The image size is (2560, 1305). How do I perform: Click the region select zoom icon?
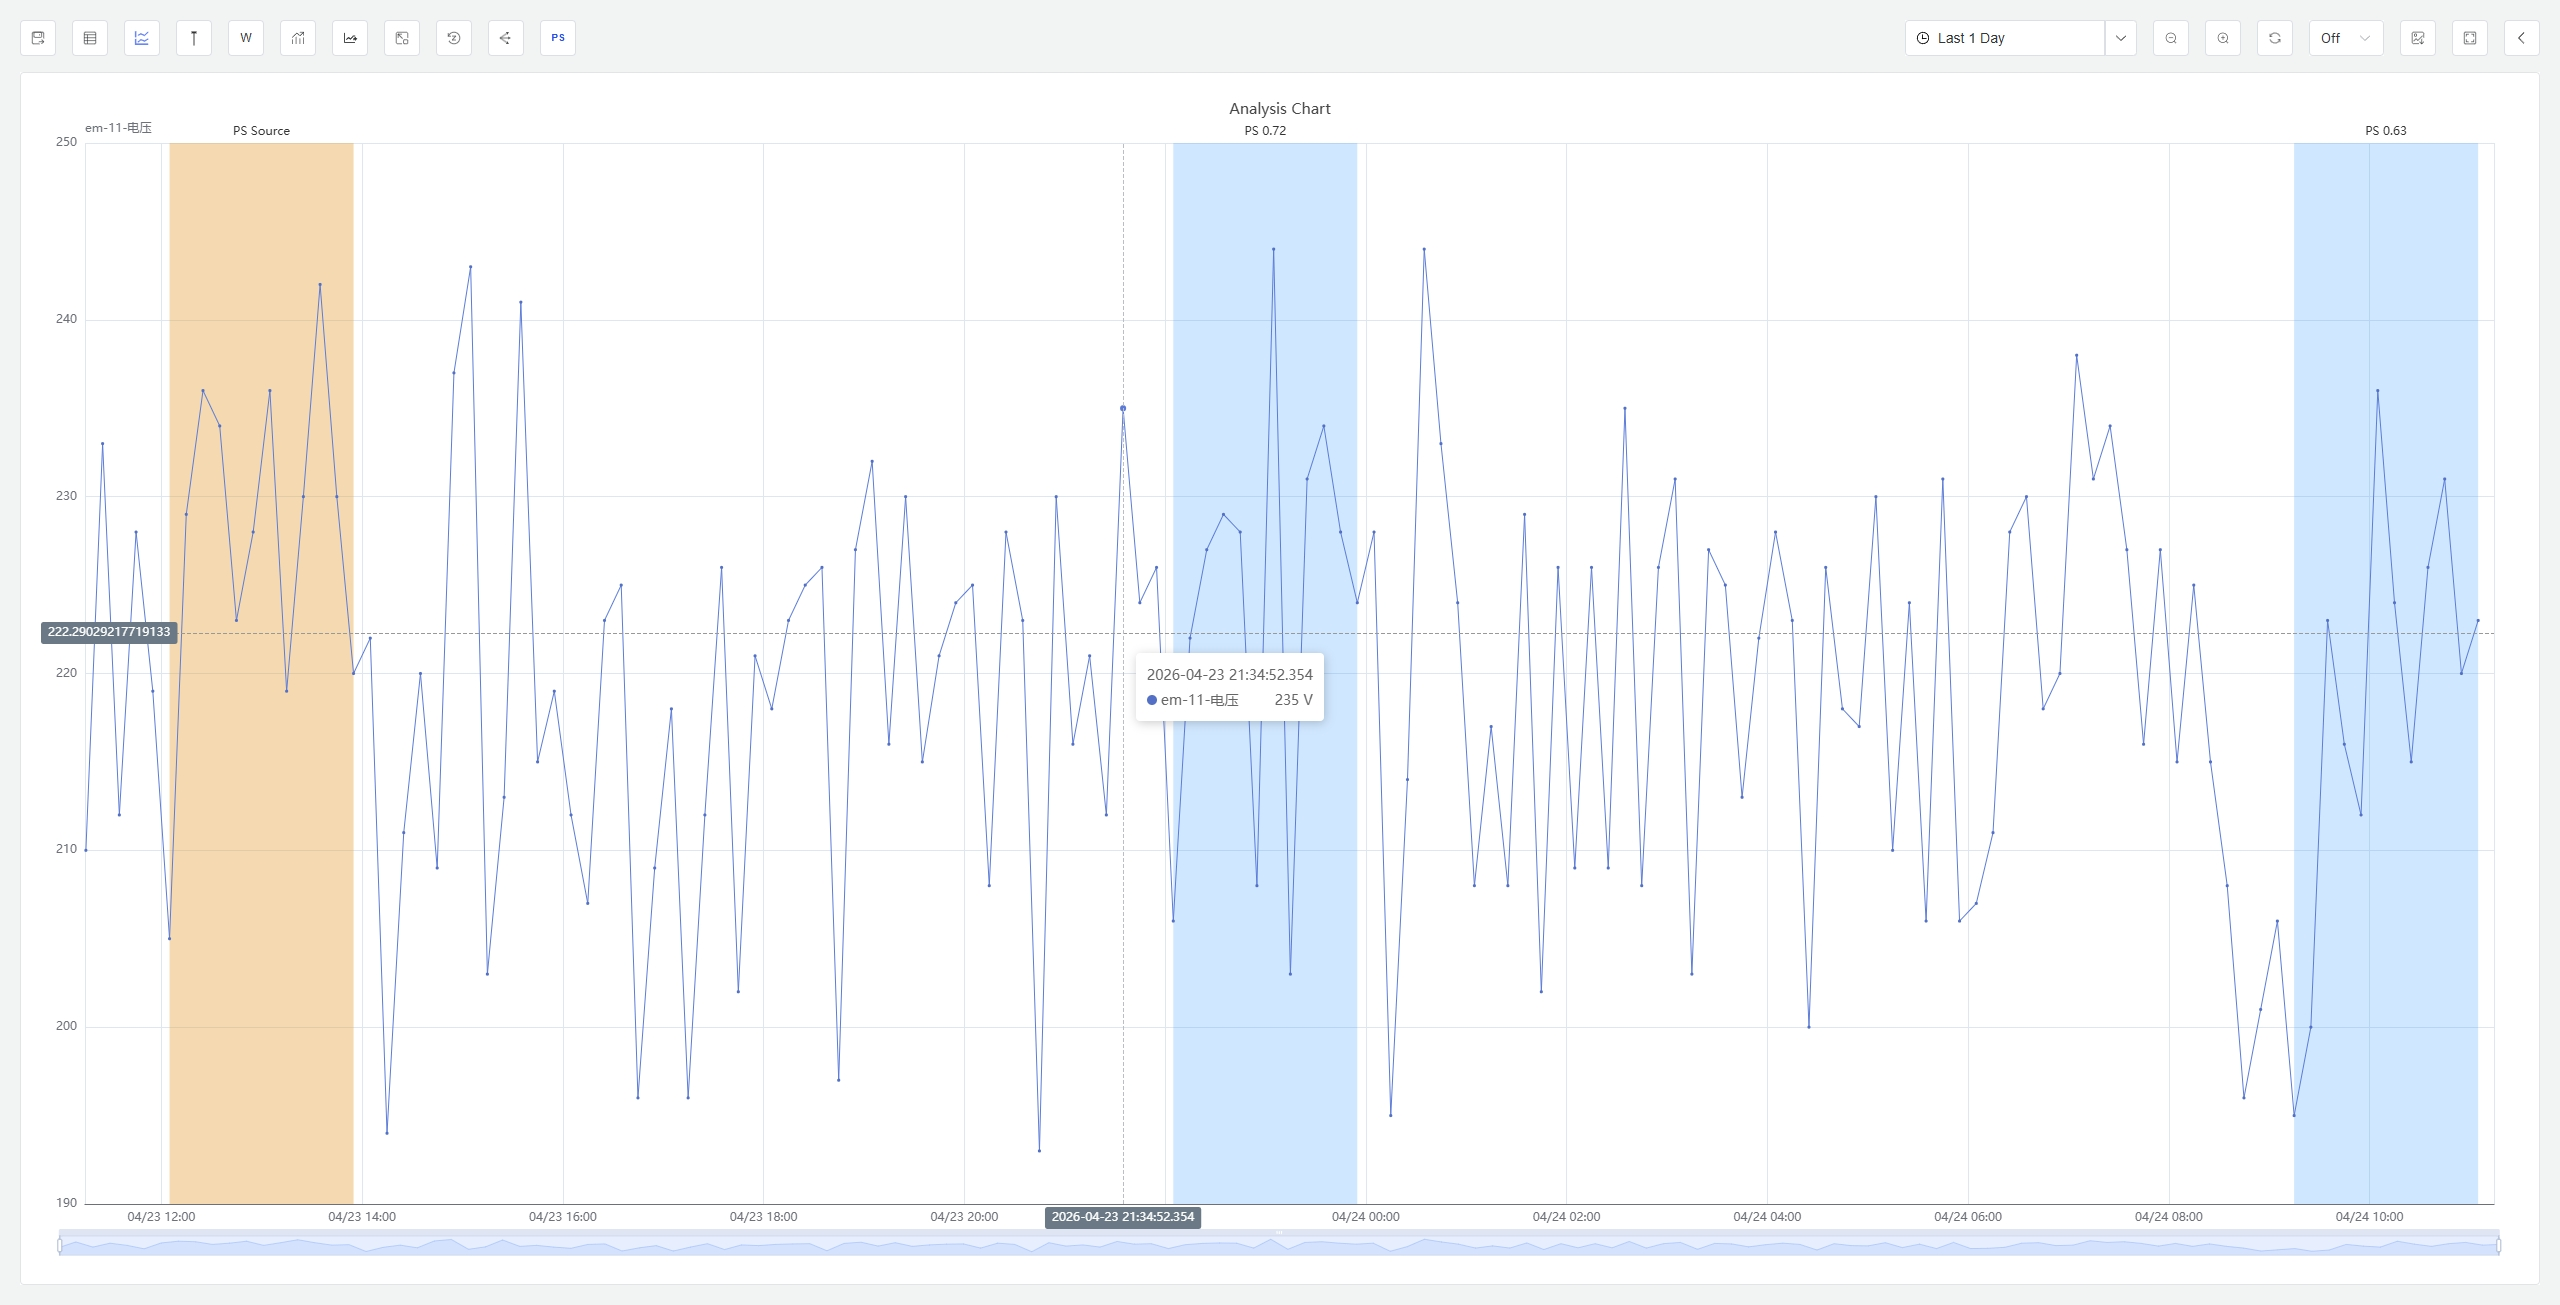[402, 38]
